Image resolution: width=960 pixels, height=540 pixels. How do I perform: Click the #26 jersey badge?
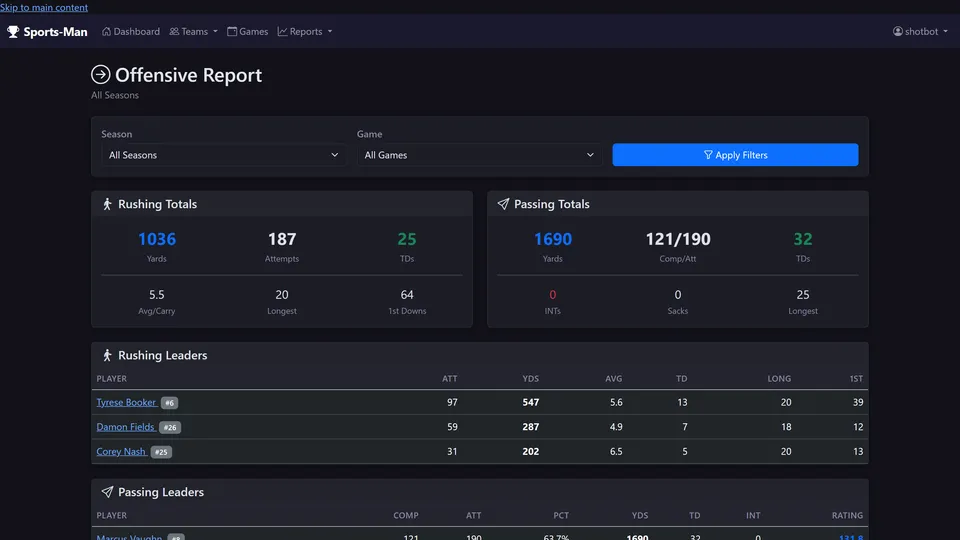click(170, 427)
